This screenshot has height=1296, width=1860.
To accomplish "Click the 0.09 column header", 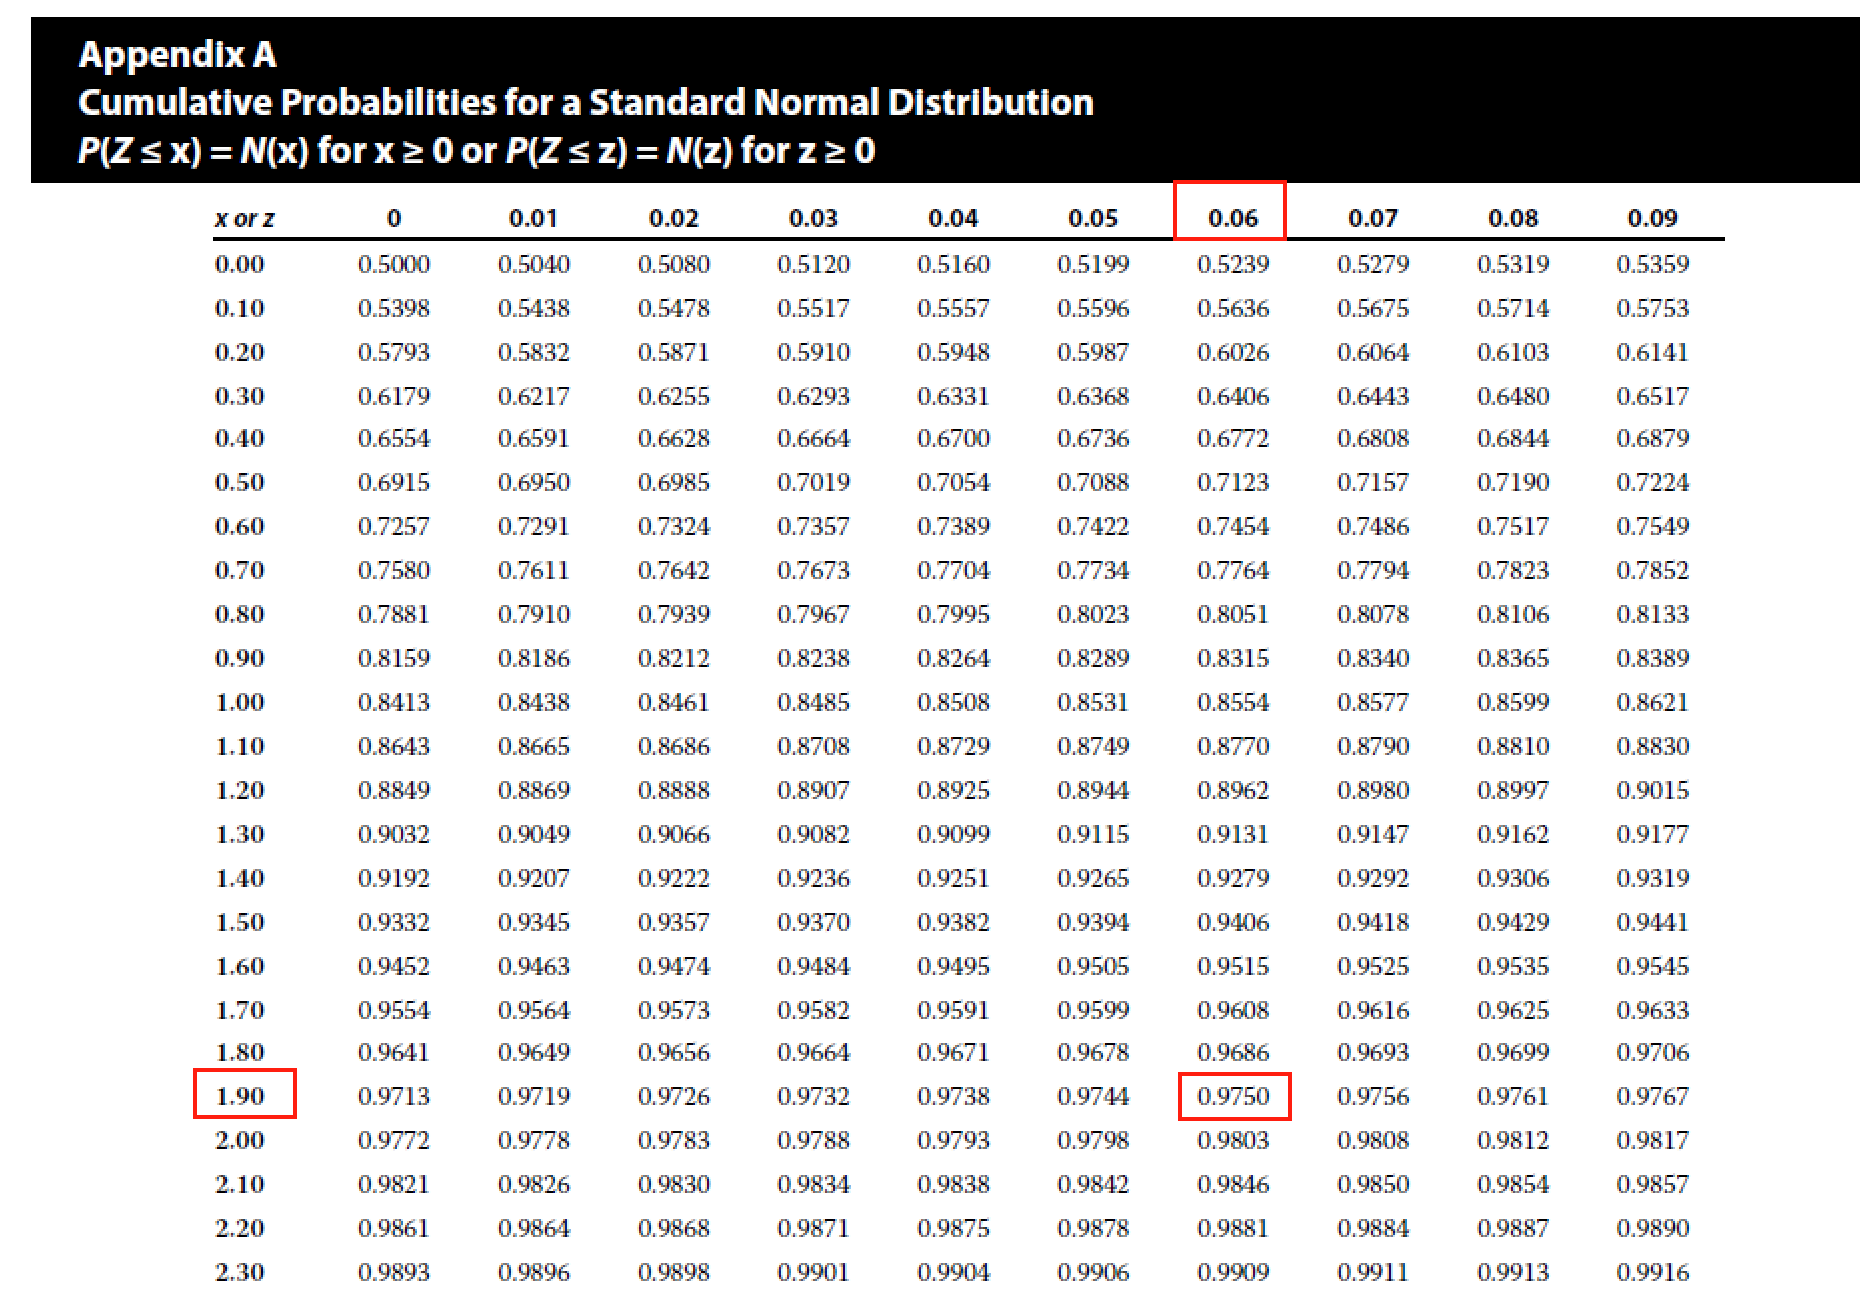I will click(1652, 218).
